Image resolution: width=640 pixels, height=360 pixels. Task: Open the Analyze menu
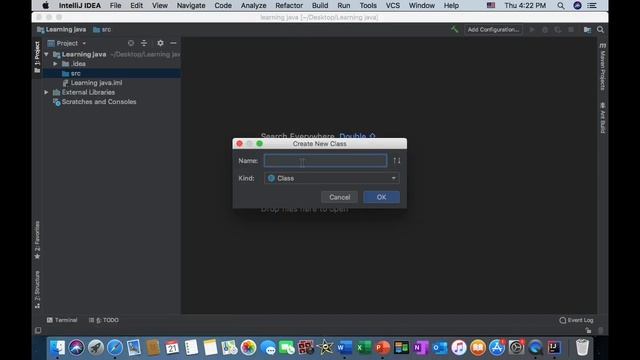tap(253, 6)
